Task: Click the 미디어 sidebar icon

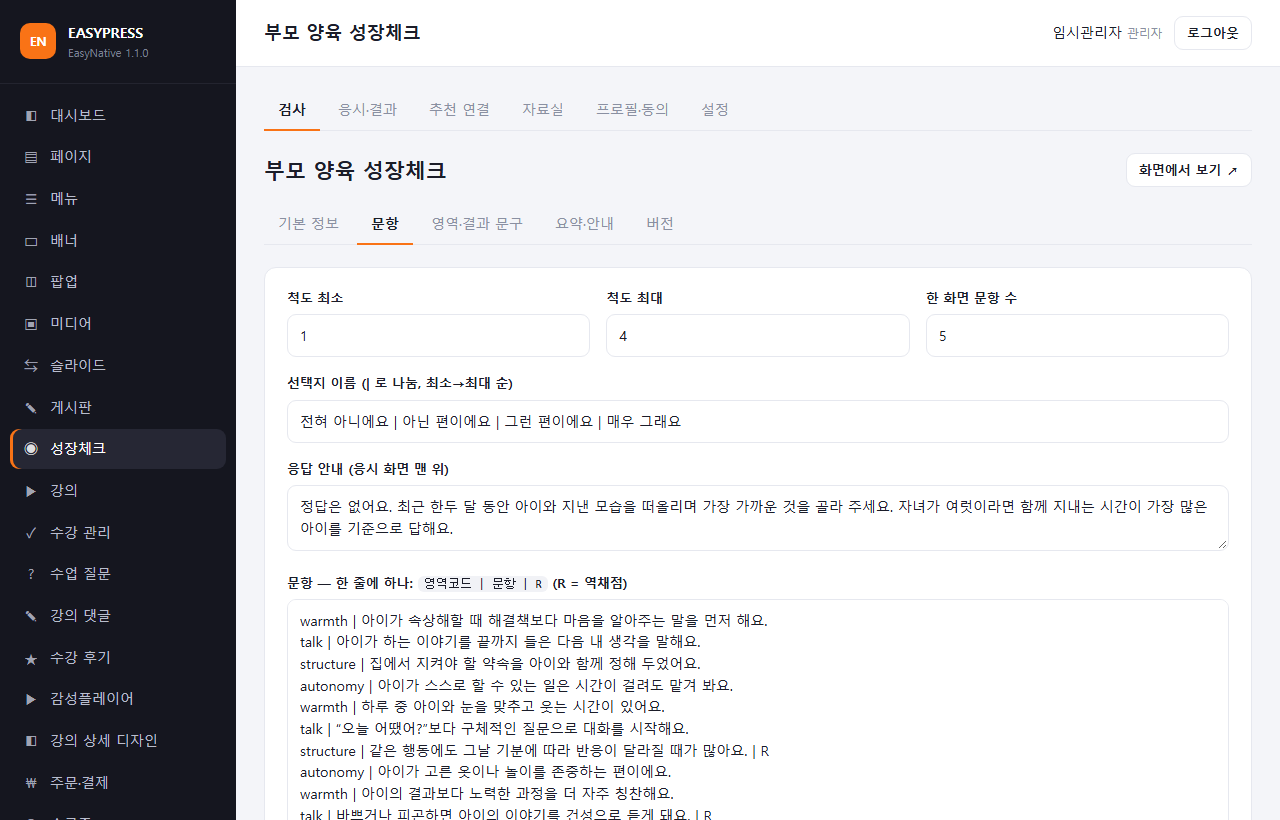Action: point(31,324)
